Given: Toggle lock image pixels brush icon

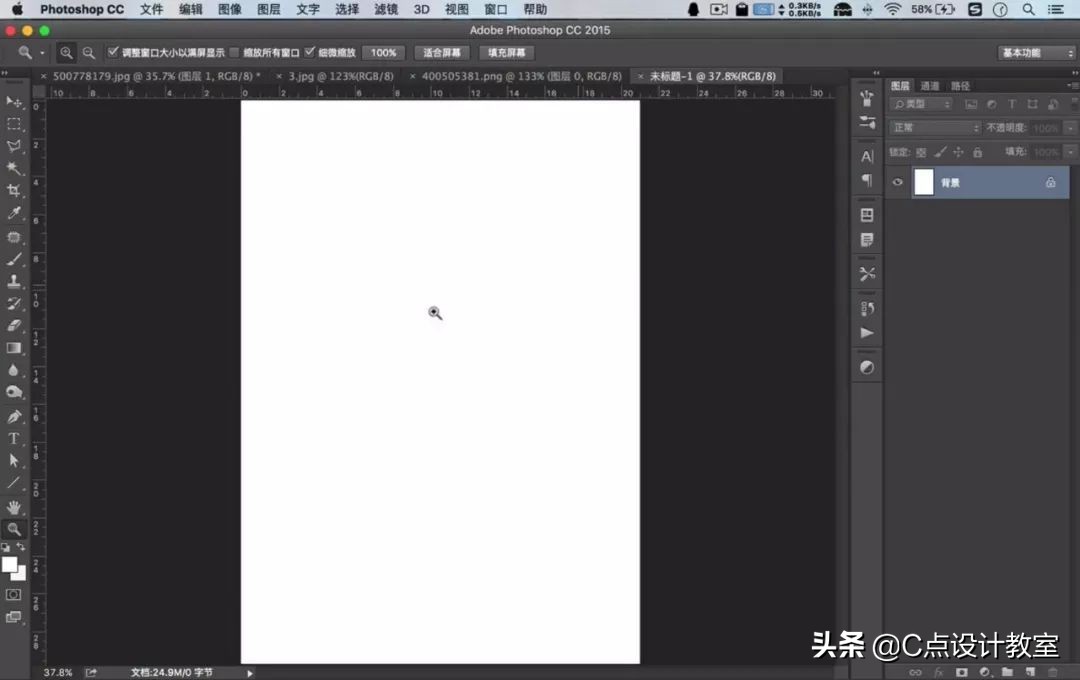Looking at the screenshot, I should click(940, 152).
